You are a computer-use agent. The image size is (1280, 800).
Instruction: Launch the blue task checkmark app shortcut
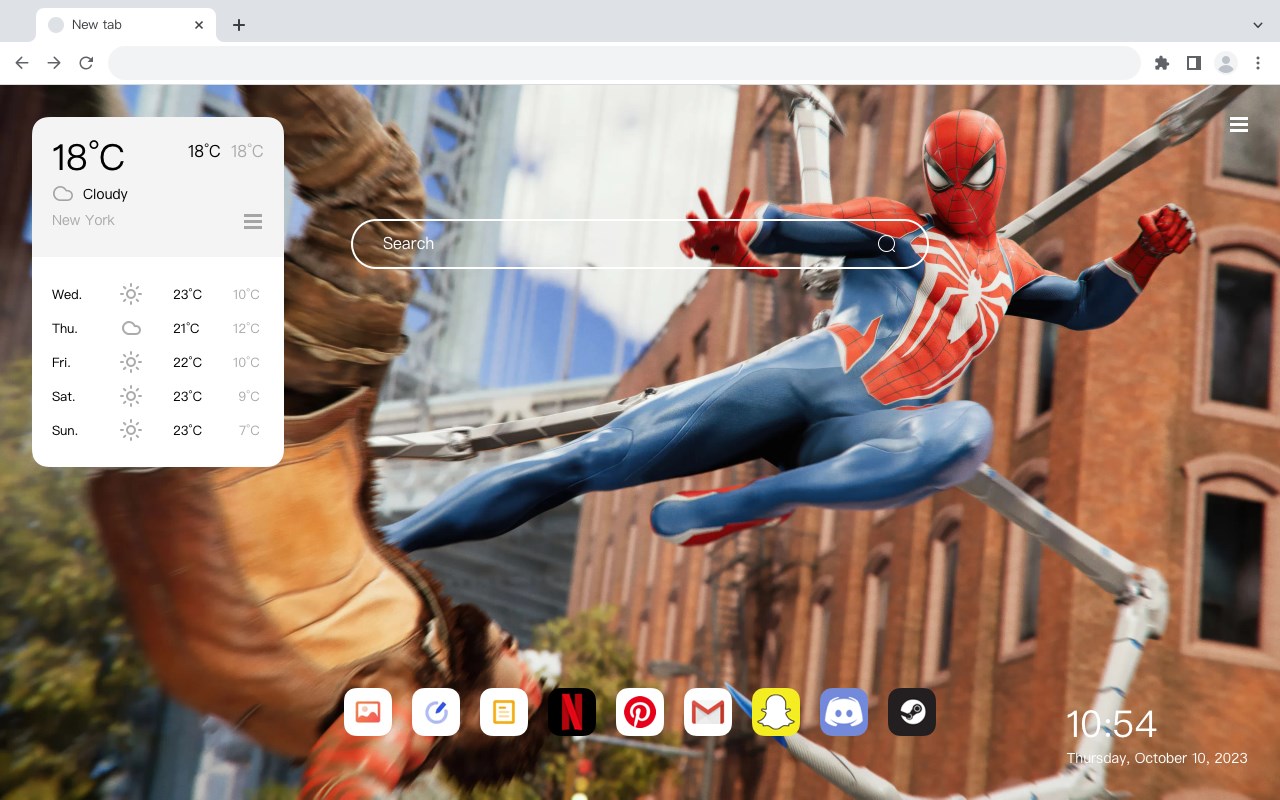click(436, 712)
